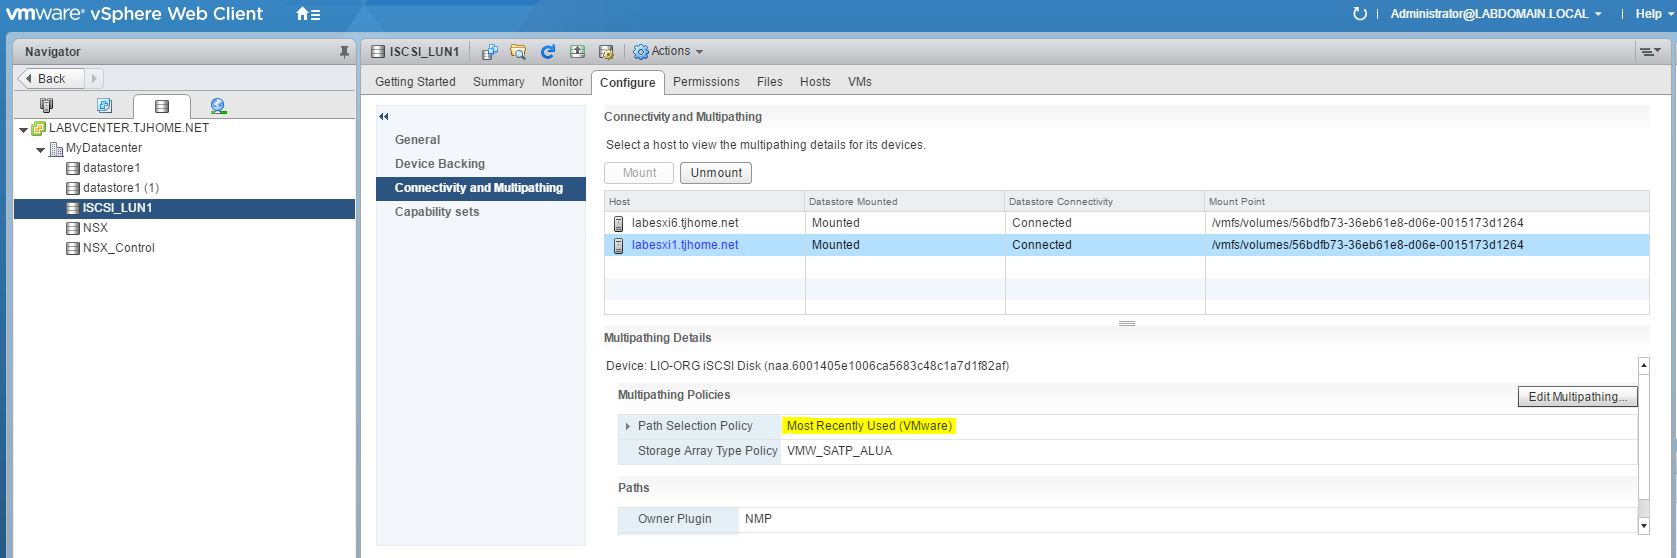
Task: Click the global refresh icon beside Administrator
Action: pyautogui.click(x=1359, y=14)
